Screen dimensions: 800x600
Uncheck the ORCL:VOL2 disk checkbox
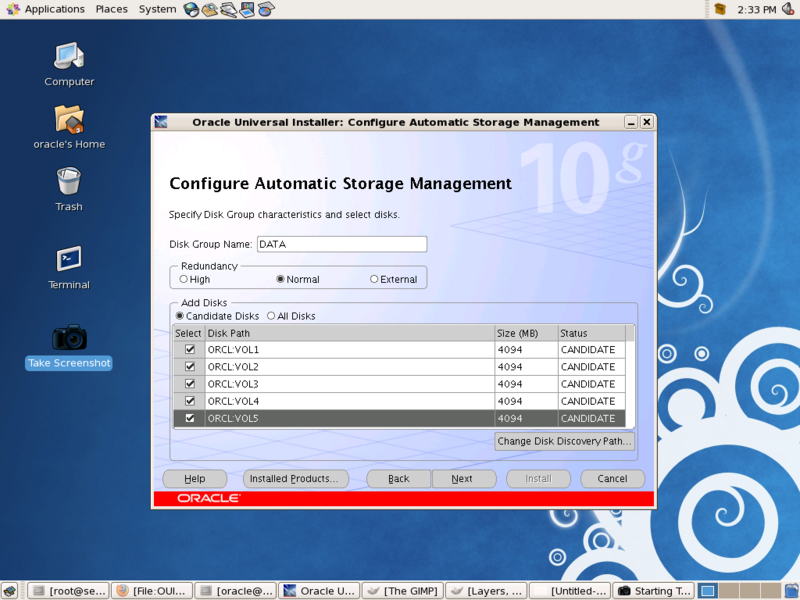pyautogui.click(x=190, y=366)
